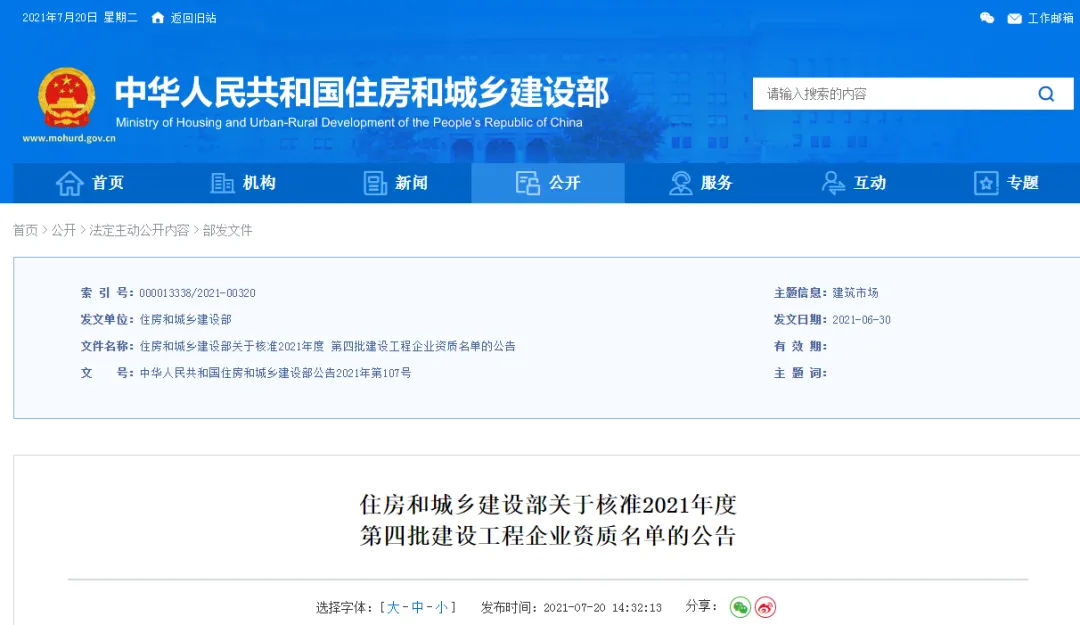Select font size 大
Screen dimensions: 1080x625
click(x=392, y=606)
